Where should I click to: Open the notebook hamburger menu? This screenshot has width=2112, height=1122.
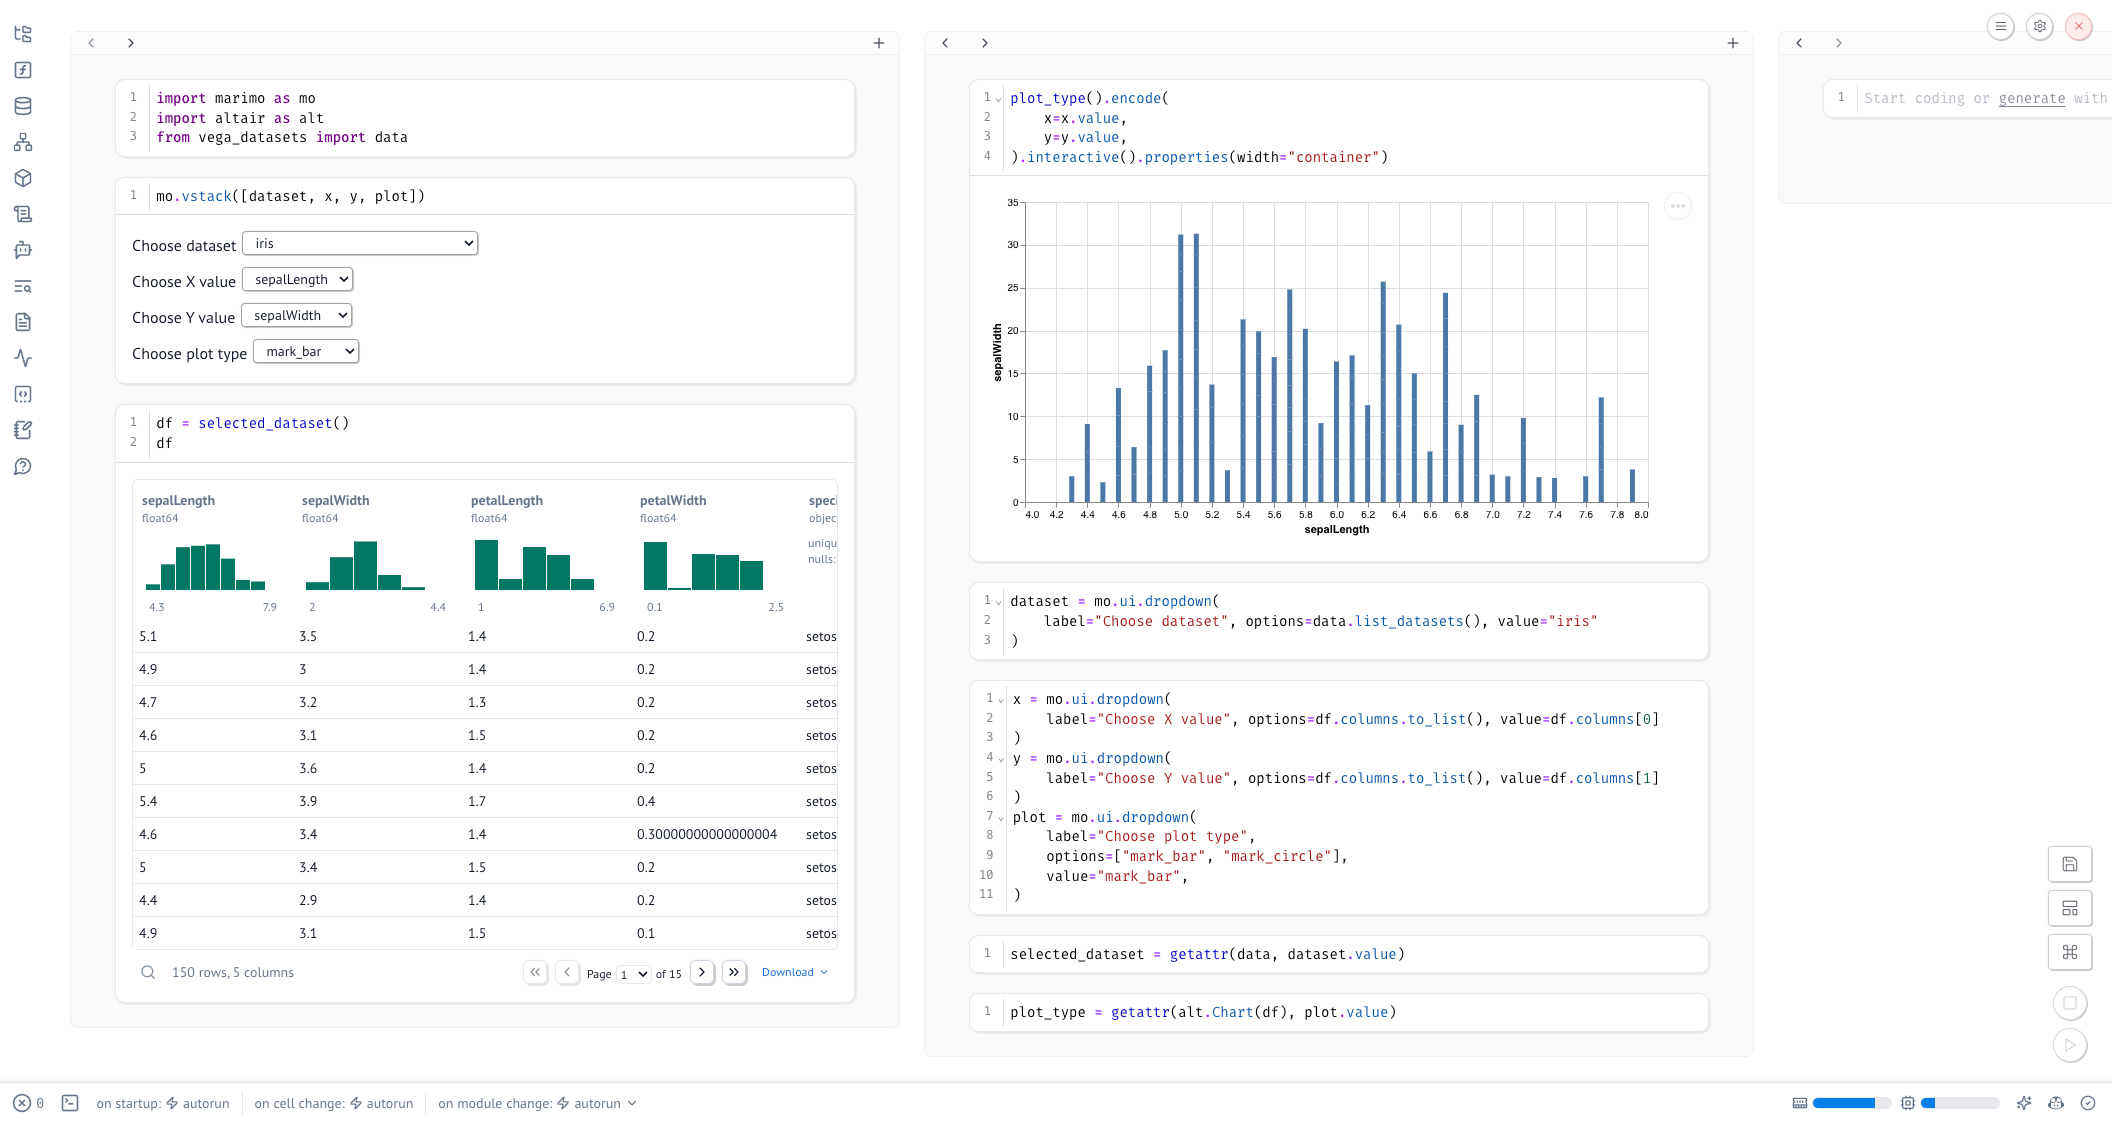(2000, 27)
